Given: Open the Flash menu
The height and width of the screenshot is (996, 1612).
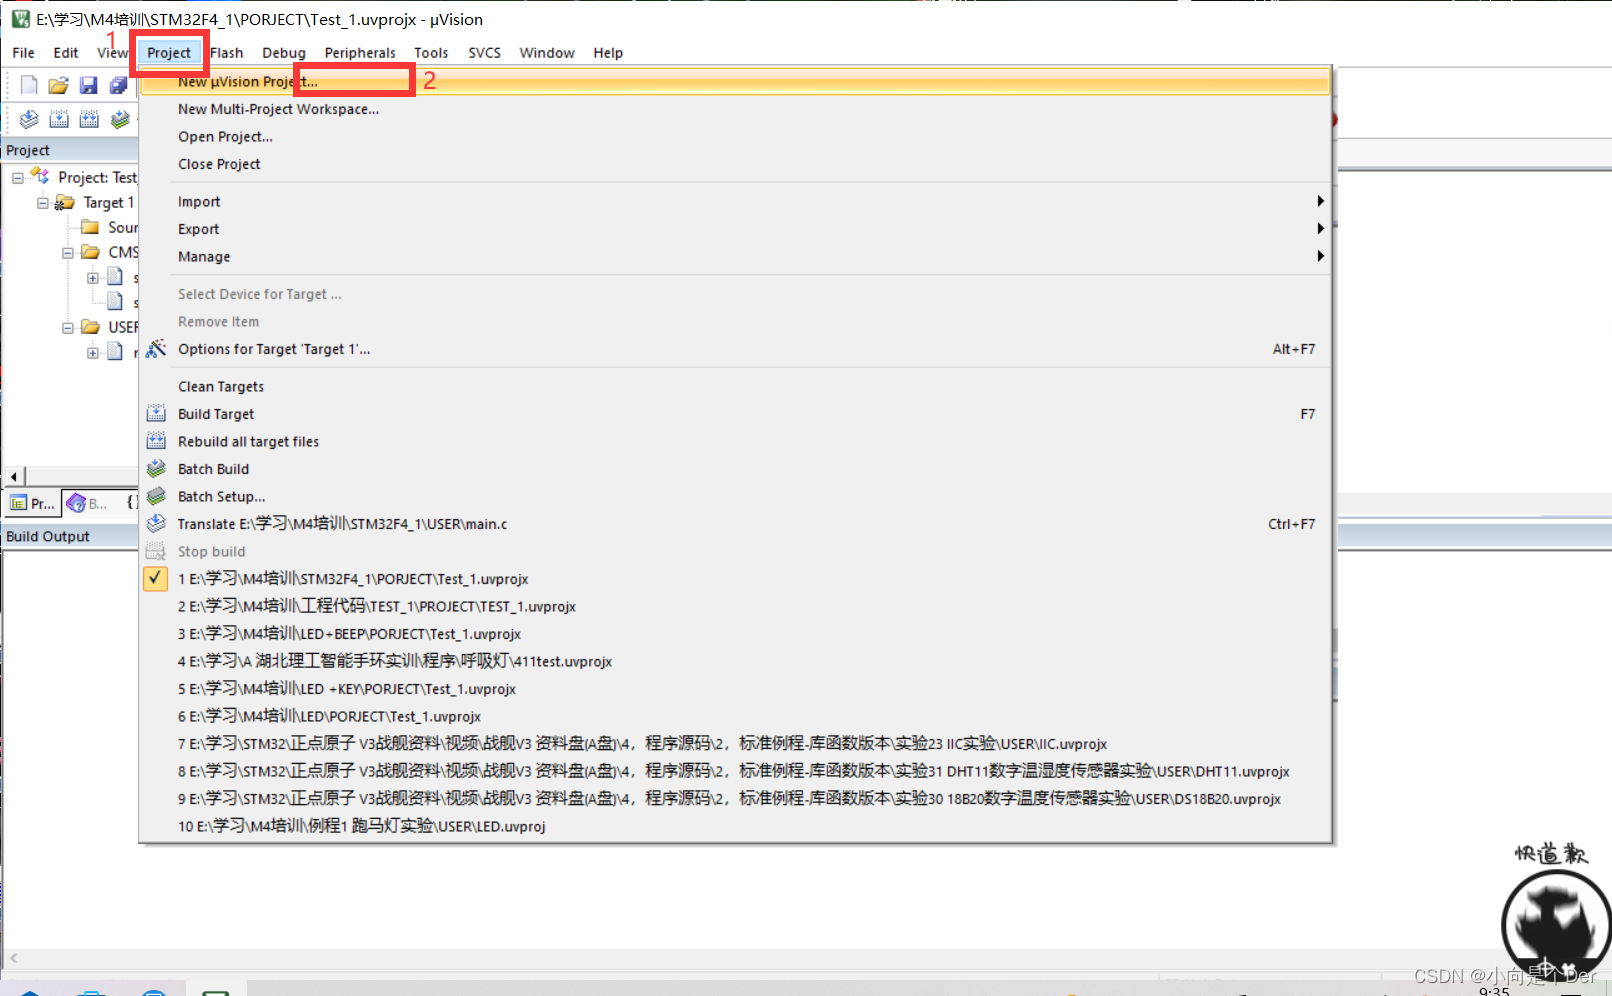Looking at the screenshot, I should point(227,53).
